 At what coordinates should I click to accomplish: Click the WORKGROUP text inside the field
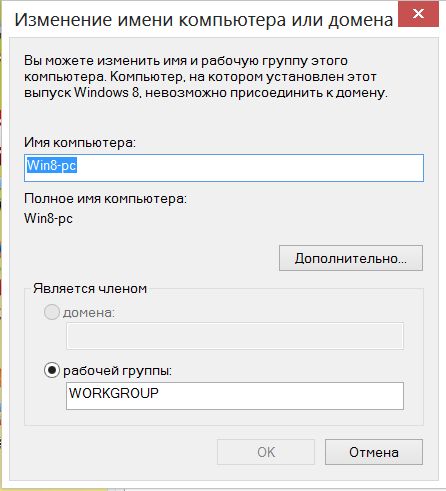click(114, 393)
